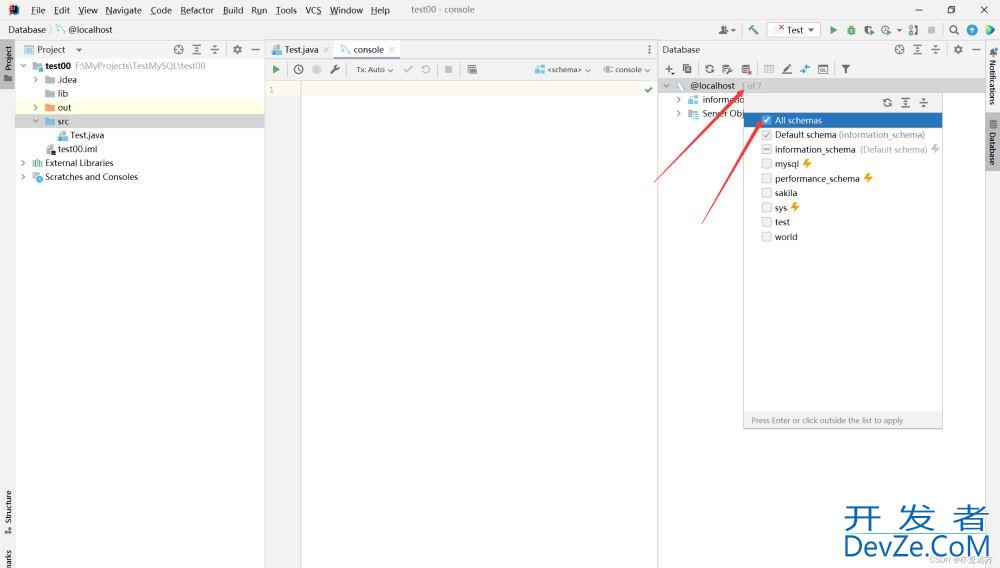
Task: Open editor tabs three-dot menu
Action: (649, 50)
